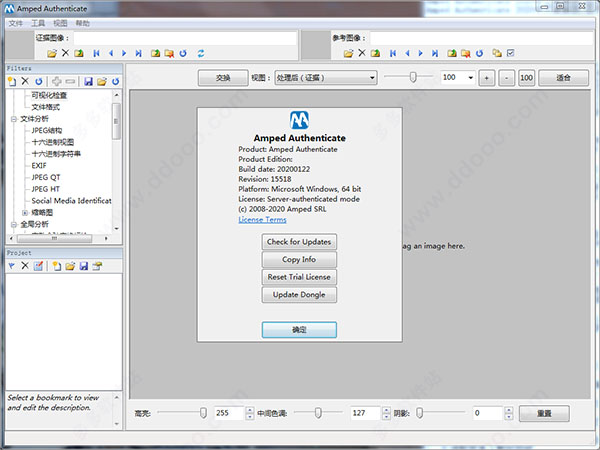This screenshot has height=450, width=600.
Task: Click the 参考图像 path input field
Action: pos(482,38)
